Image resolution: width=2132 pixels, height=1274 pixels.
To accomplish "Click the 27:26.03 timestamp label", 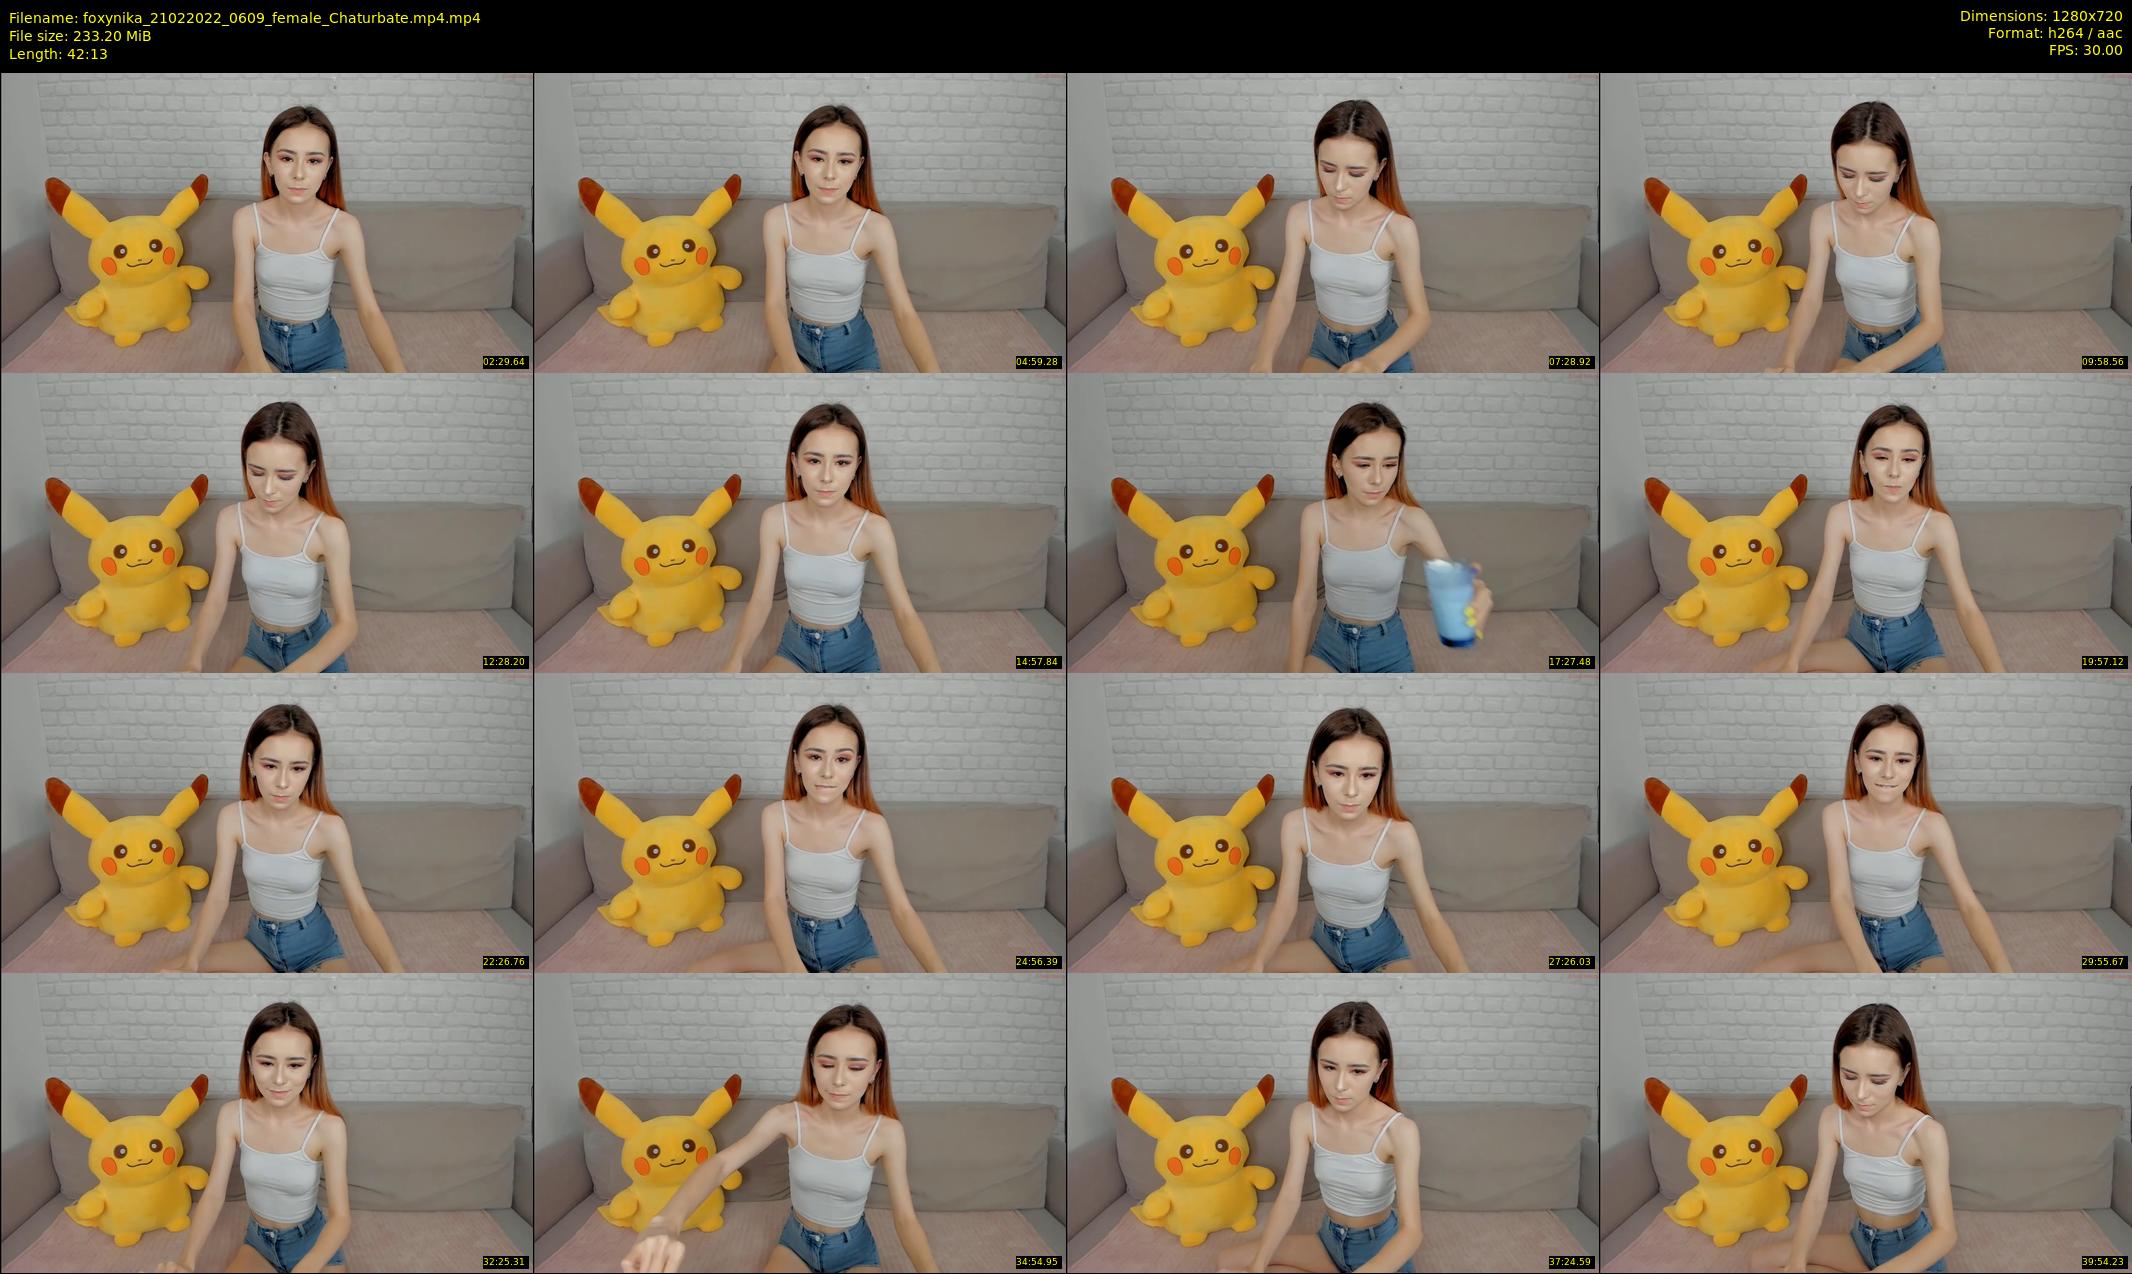I will (1570, 962).
